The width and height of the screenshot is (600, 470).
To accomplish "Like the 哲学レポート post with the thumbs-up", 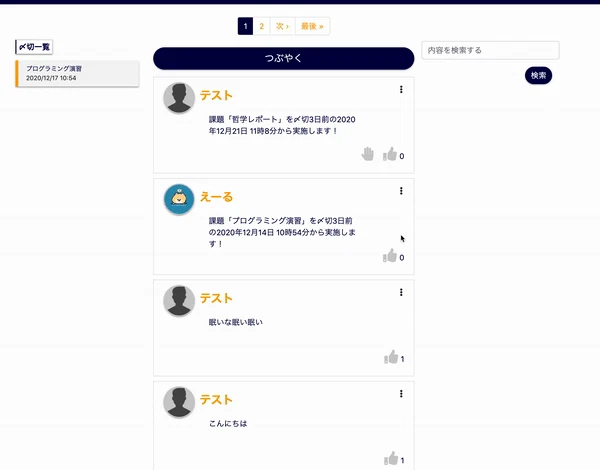I will click(390, 154).
